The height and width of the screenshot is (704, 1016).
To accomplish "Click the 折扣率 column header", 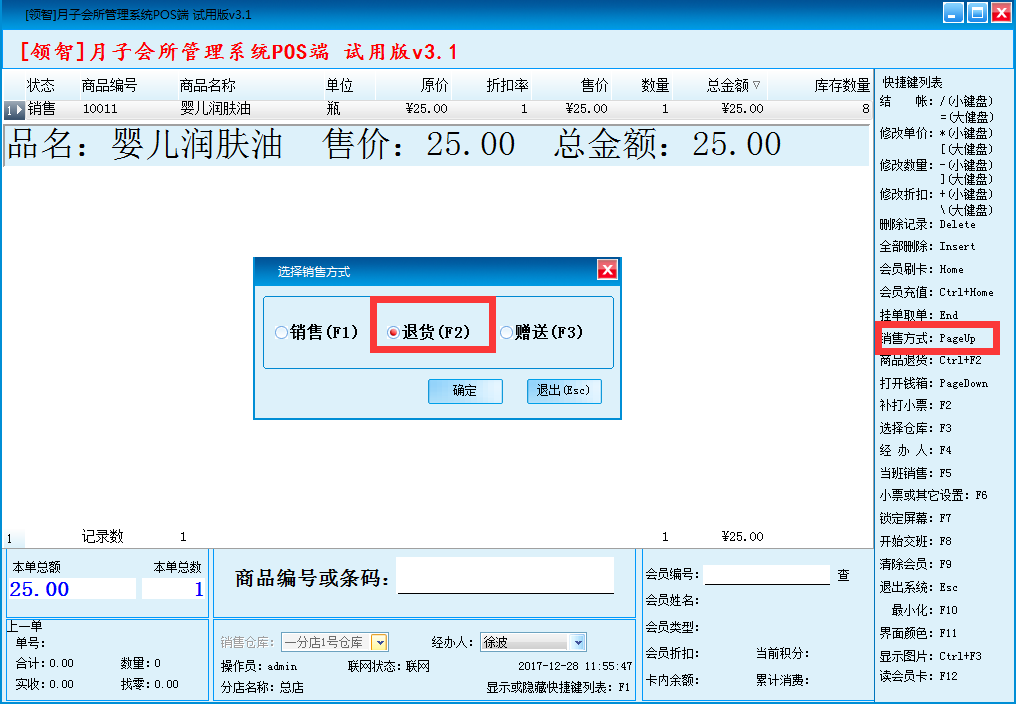I will [507, 86].
